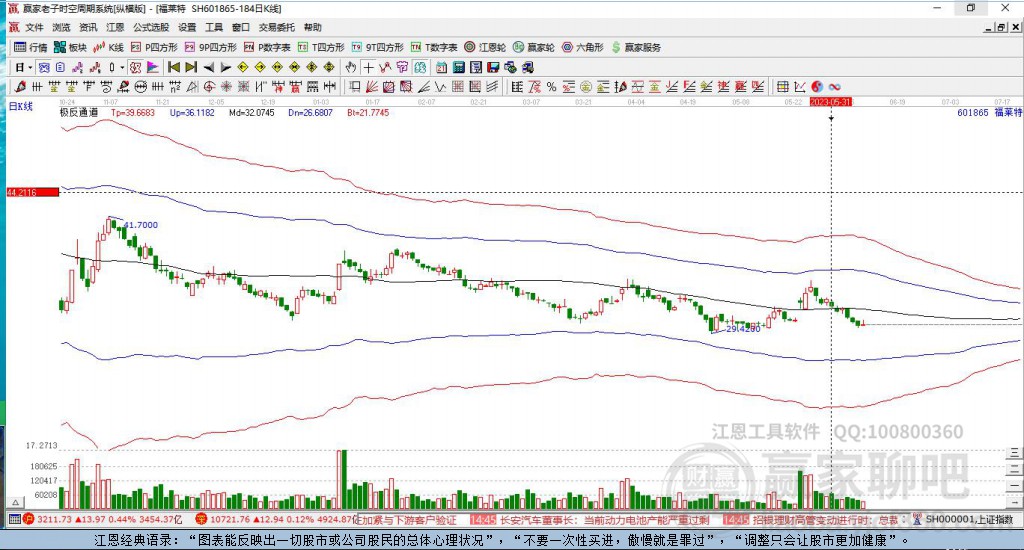This screenshot has height=550, width=1024.
Task: Open the 浏览 menu
Action: coord(61,27)
